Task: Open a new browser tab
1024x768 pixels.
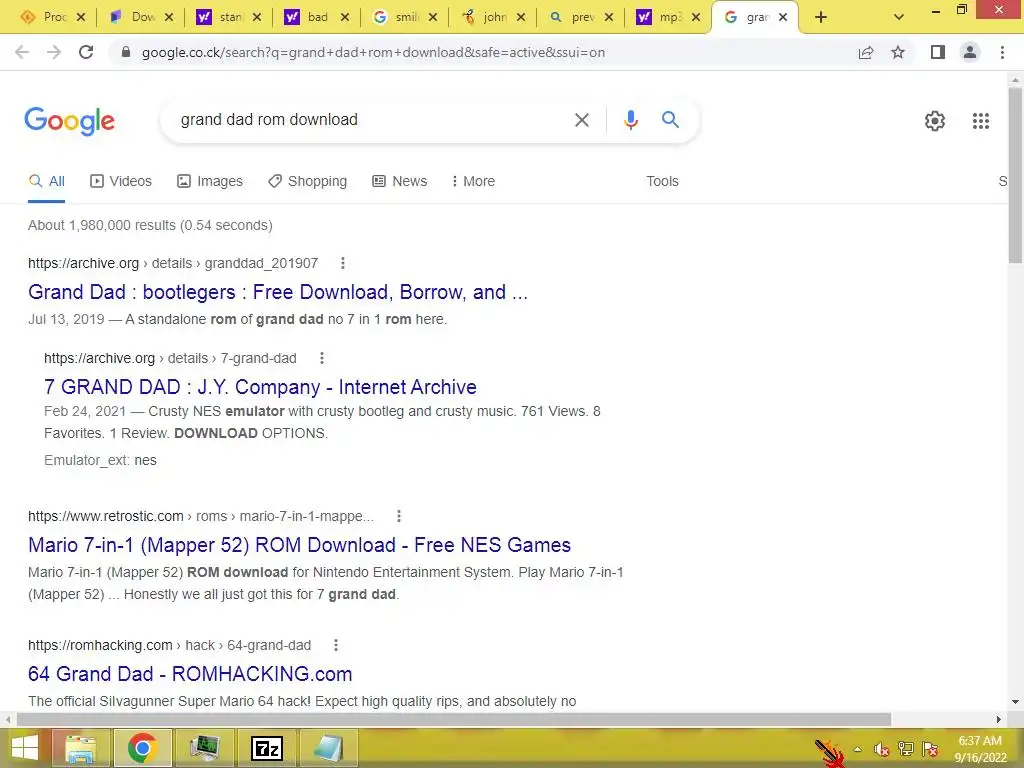Action: pyautogui.click(x=821, y=18)
